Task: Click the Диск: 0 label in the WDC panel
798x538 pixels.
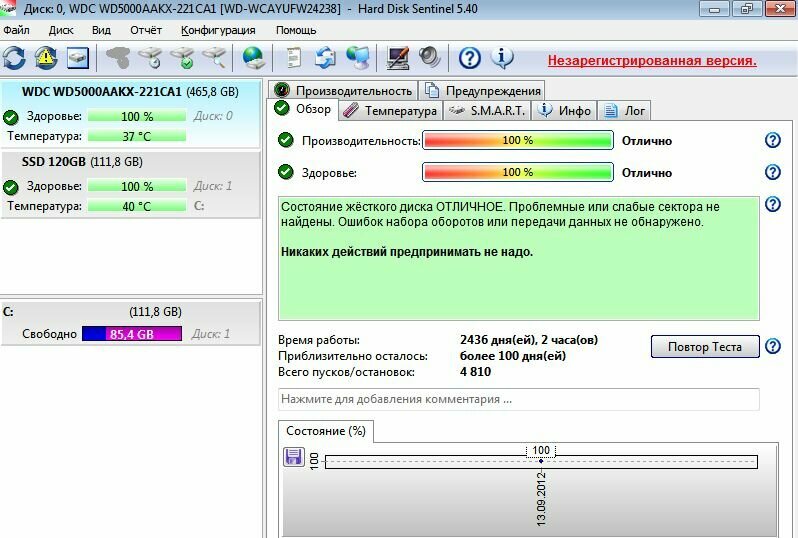Action: [x=213, y=116]
